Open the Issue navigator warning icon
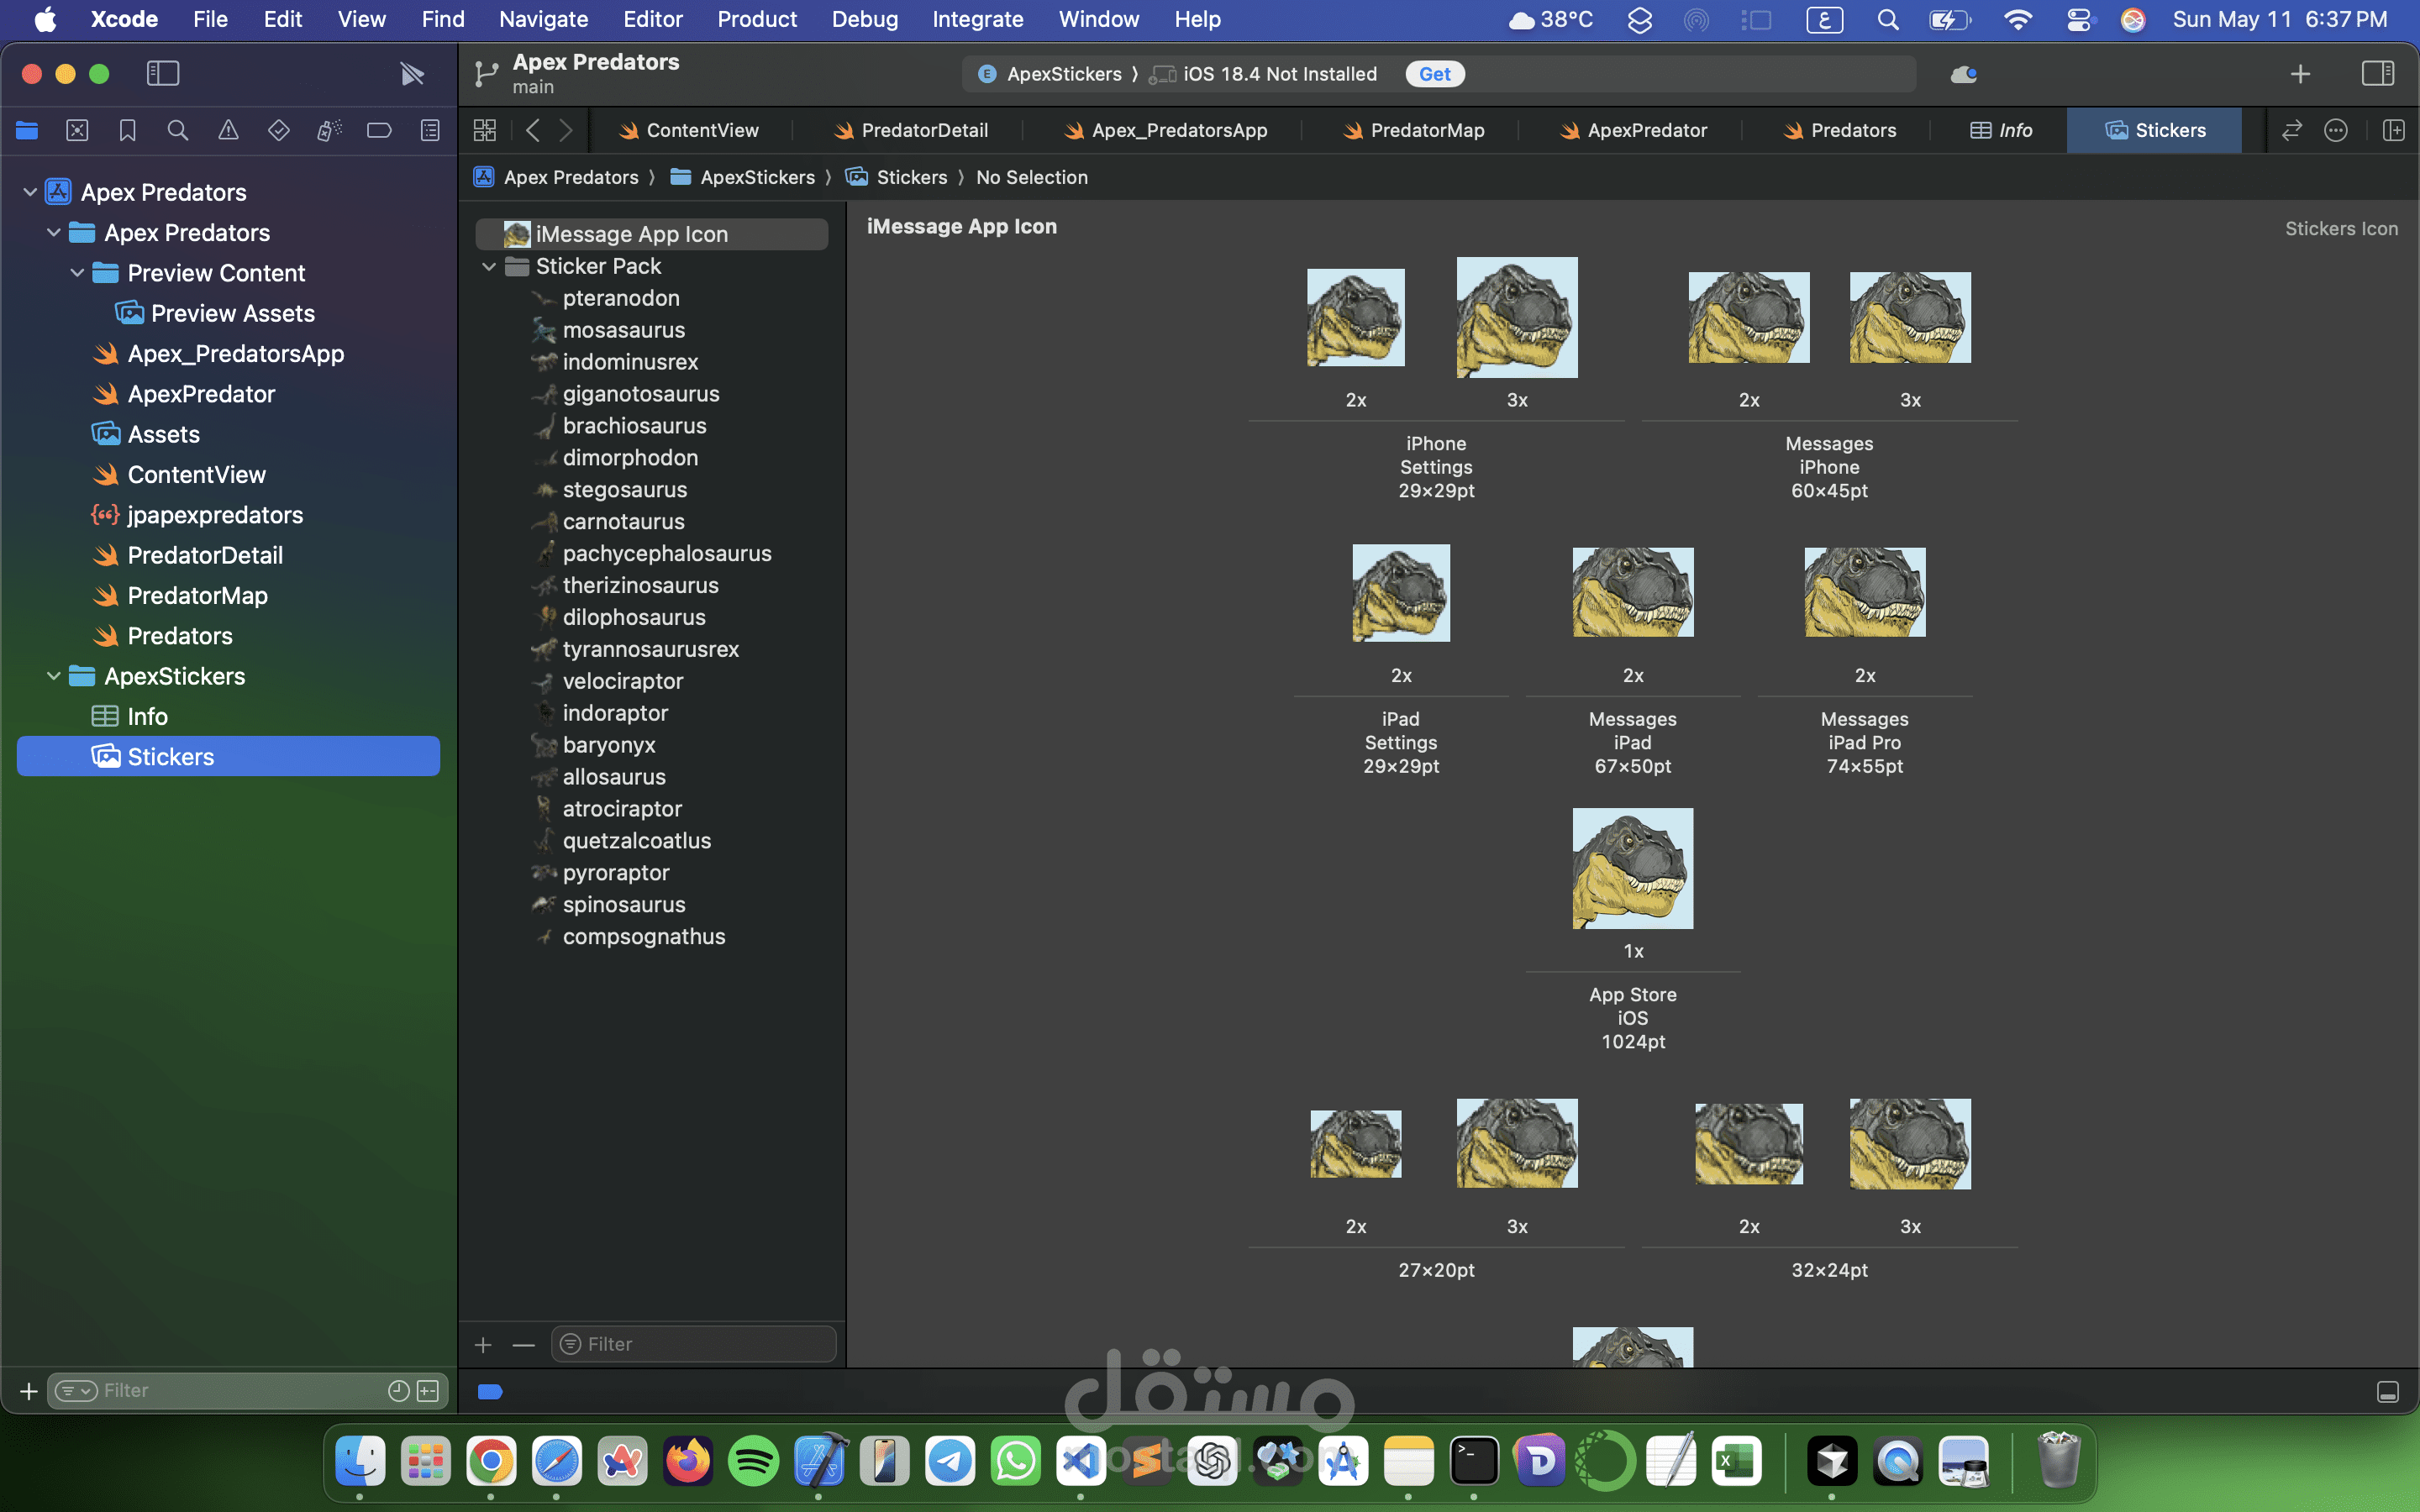The width and height of the screenshot is (2420, 1512). click(x=228, y=130)
